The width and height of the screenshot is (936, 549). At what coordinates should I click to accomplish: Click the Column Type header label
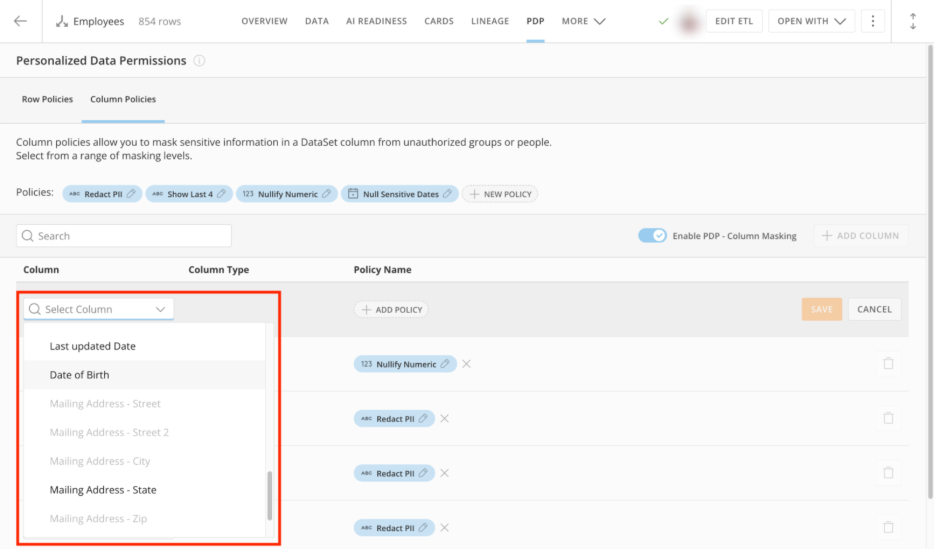pos(218,270)
